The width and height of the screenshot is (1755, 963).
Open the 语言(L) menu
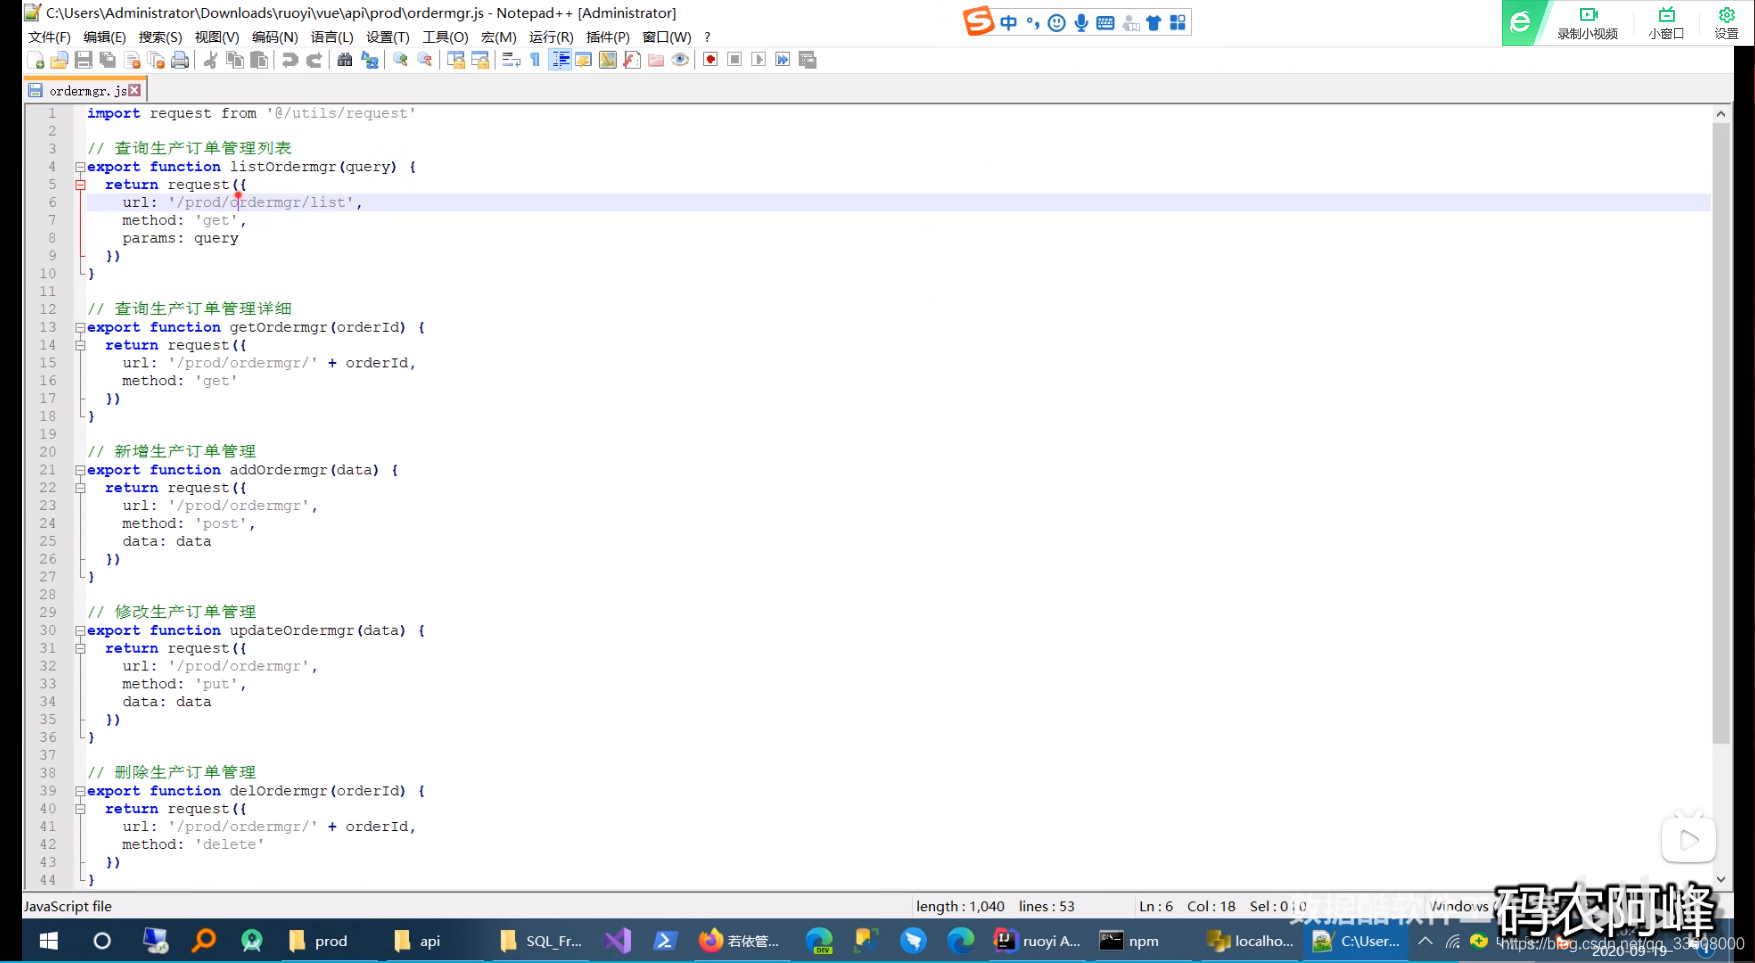[332, 37]
